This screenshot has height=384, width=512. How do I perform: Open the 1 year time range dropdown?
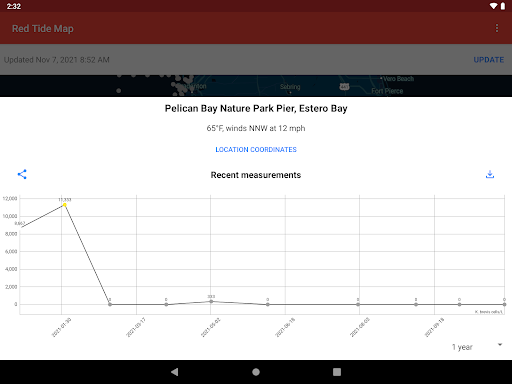[477, 347]
